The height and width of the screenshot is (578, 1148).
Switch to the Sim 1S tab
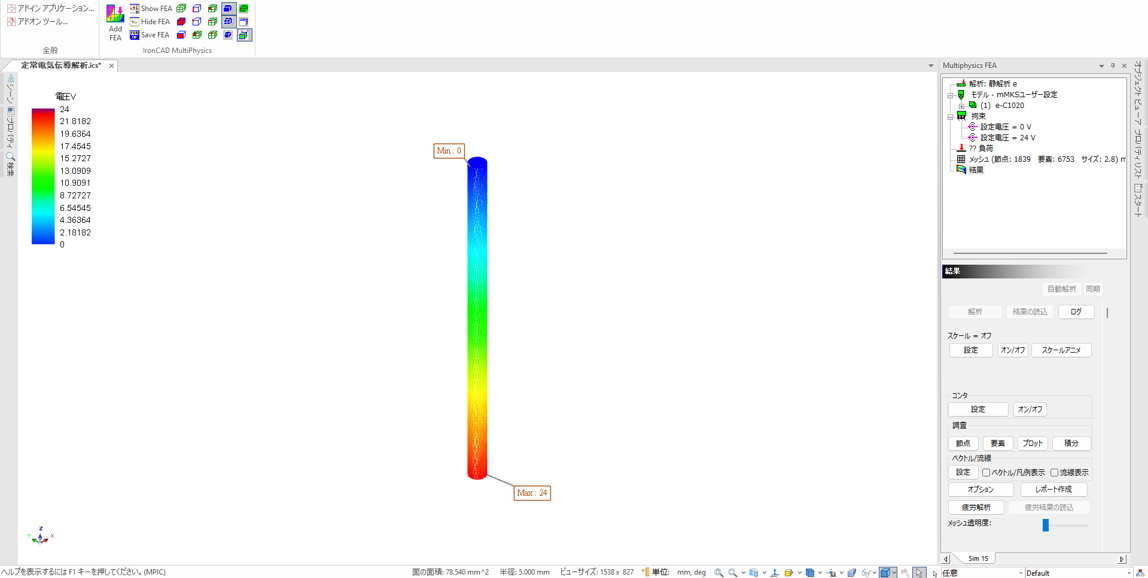click(978, 559)
